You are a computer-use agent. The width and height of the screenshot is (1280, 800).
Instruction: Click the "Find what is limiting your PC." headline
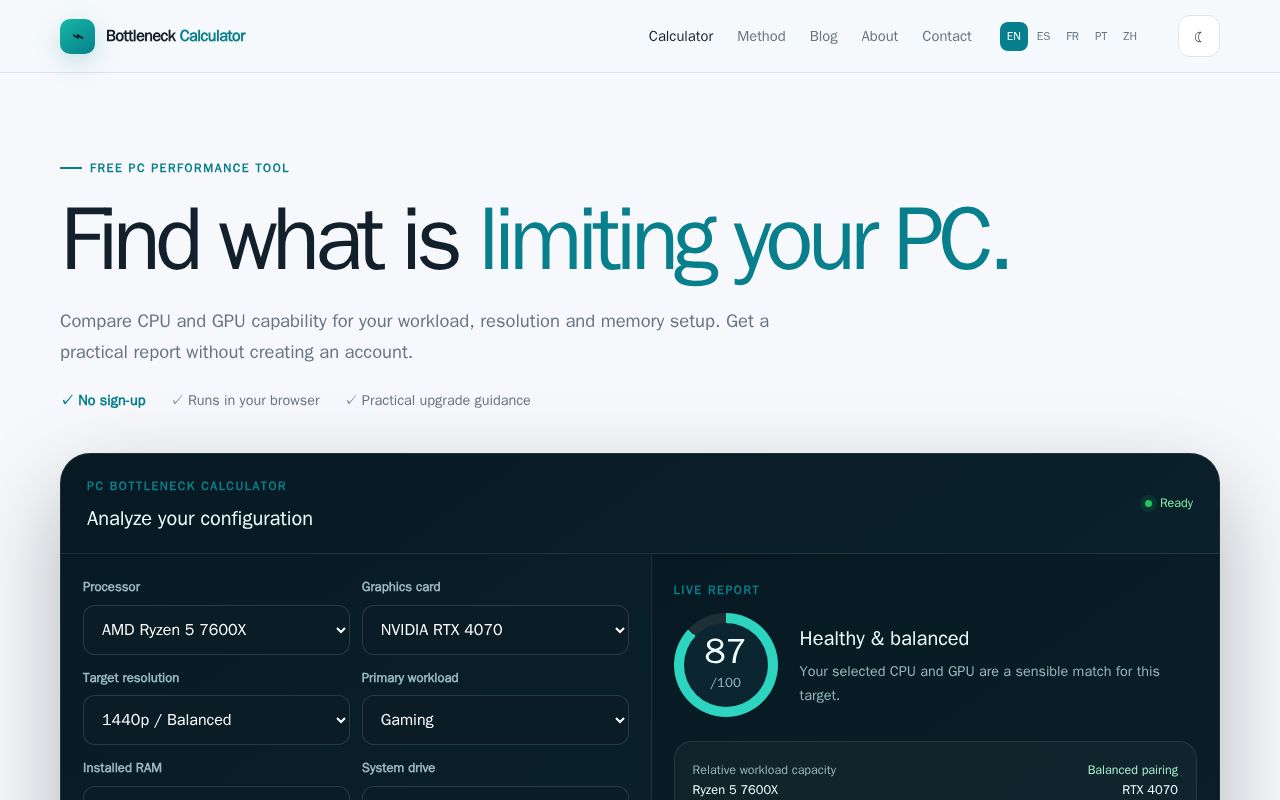[x=535, y=240]
